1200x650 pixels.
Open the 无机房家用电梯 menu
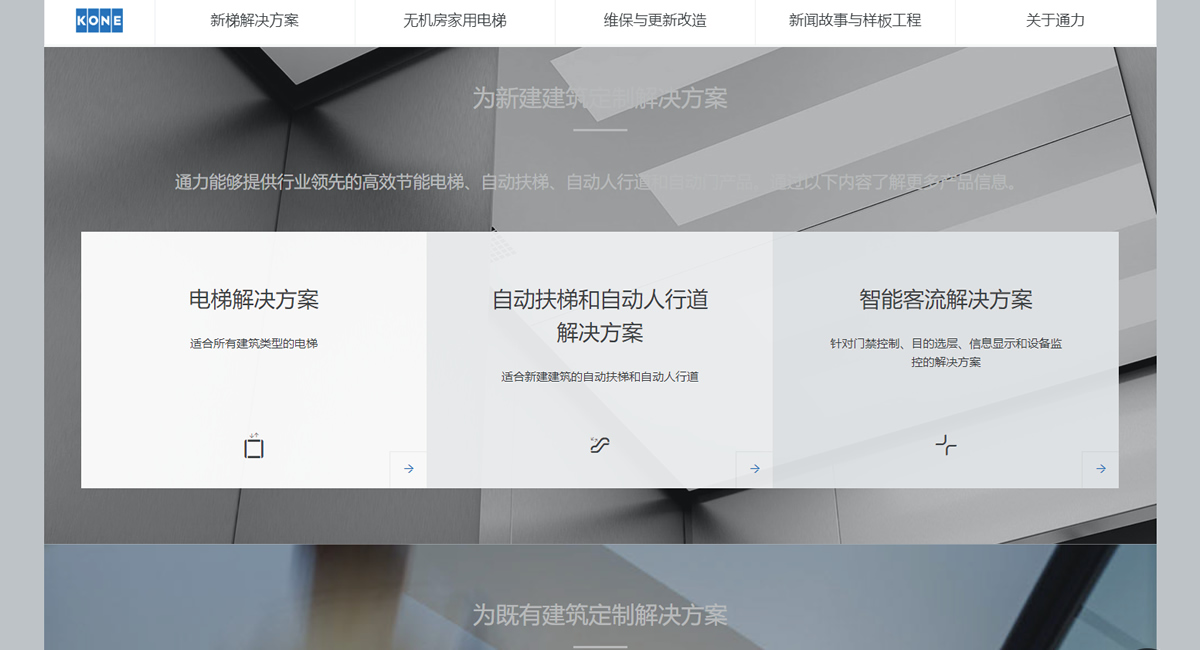coord(454,20)
